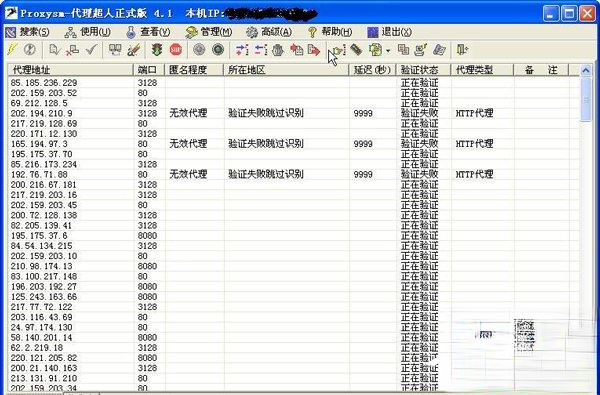Select proxy row 213.131.91.210
The image size is (600, 395).
coord(293,378)
